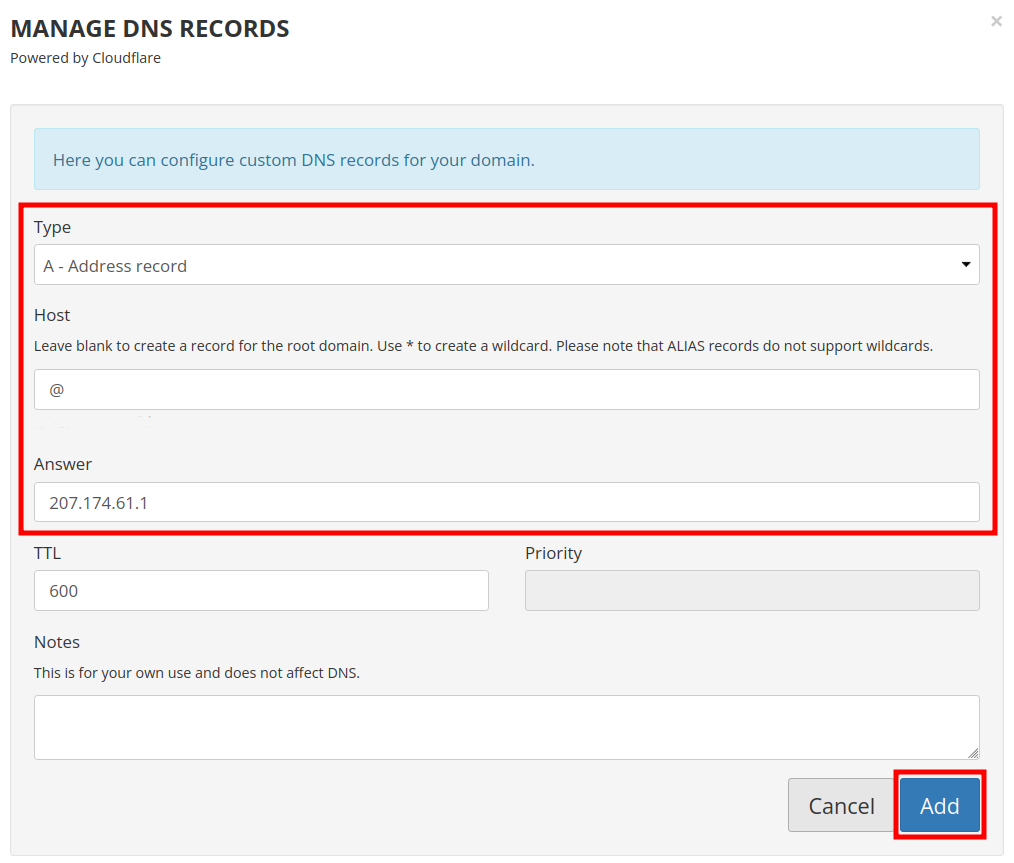Click the Notes field label
Viewport: 1014px width, 863px height.
[57, 642]
